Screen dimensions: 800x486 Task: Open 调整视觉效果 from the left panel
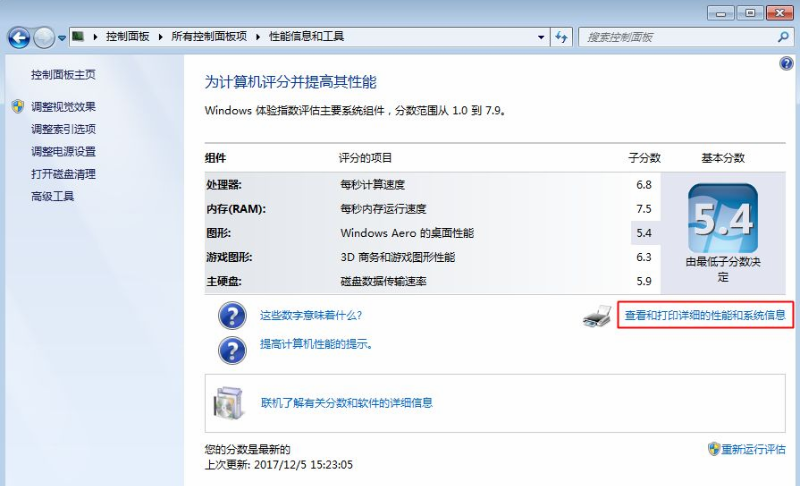pos(63,107)
